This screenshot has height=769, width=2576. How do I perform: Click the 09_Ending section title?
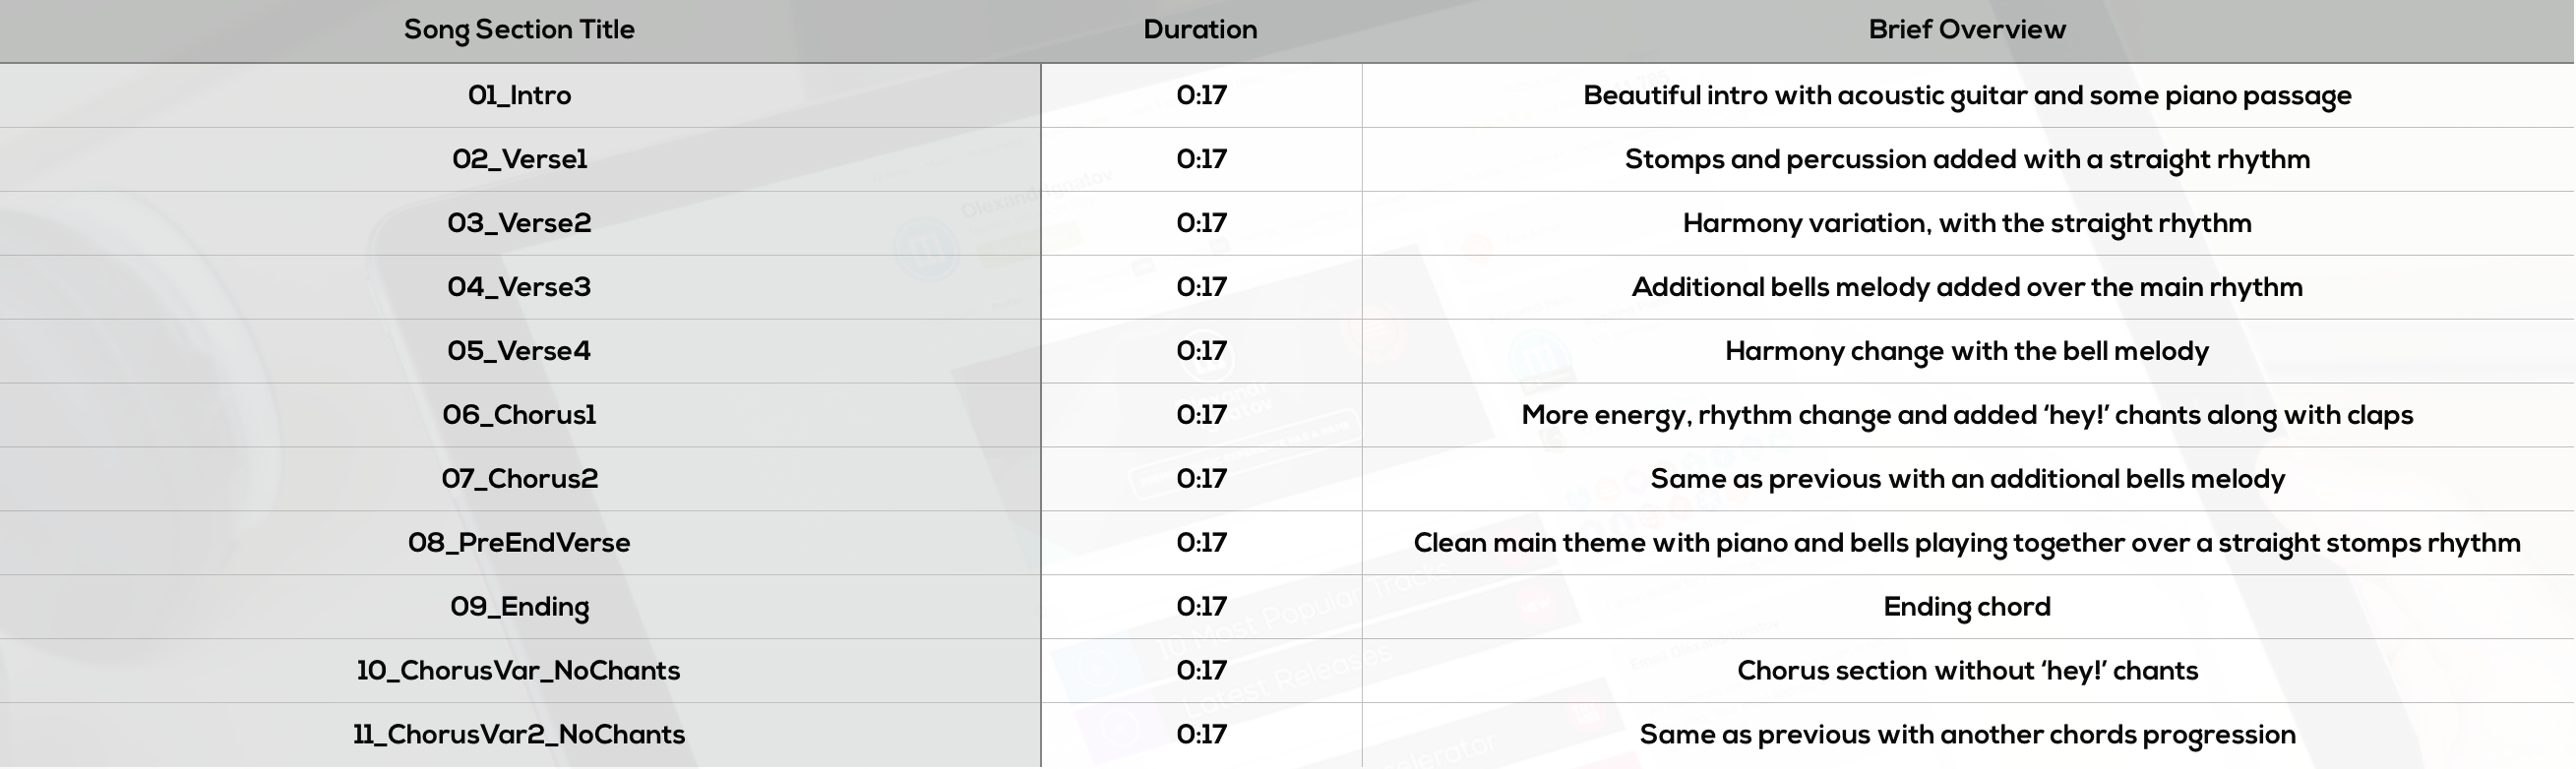[x=519, y=607]
